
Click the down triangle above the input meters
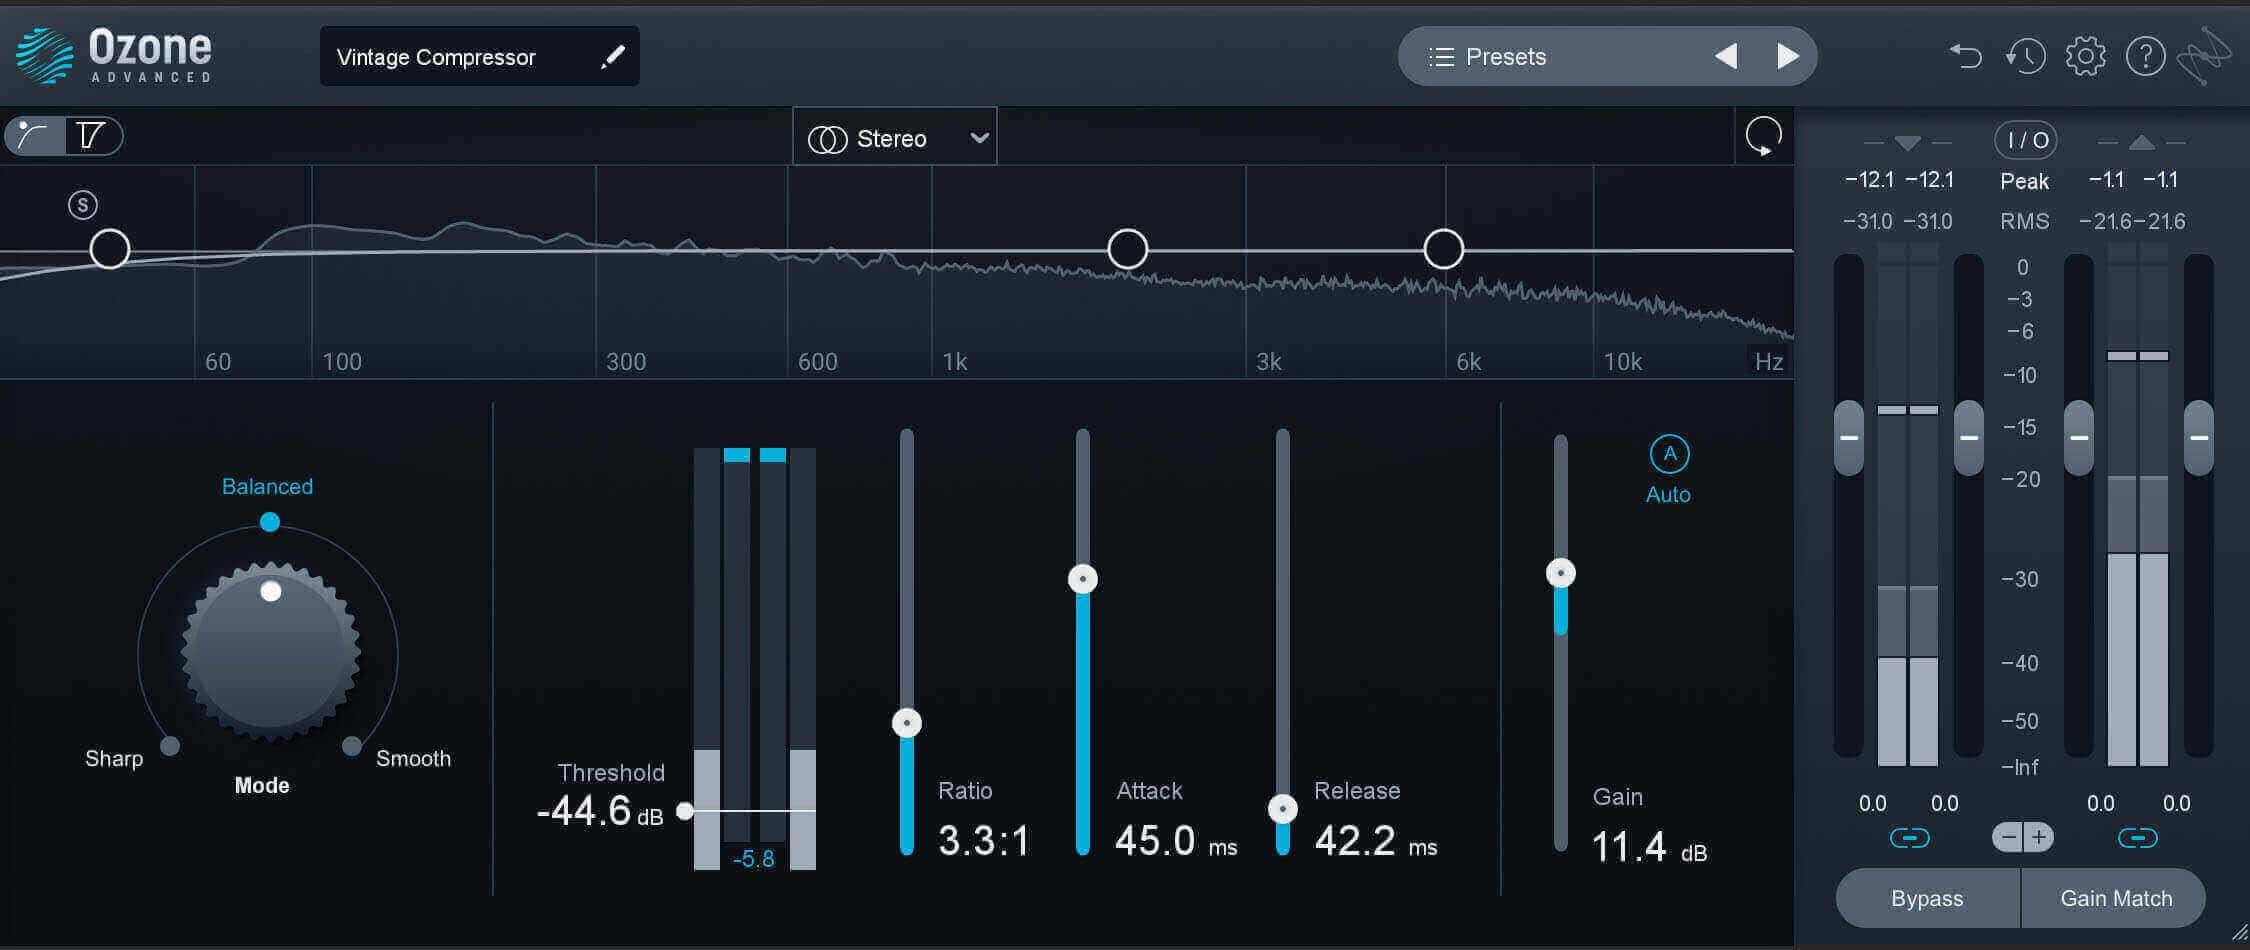pos(1908,143)
